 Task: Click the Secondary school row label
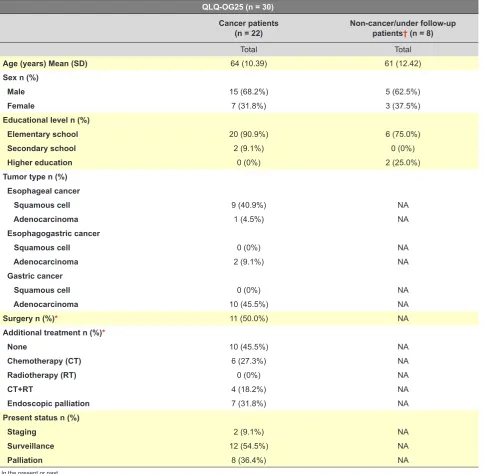click(42, 148)
